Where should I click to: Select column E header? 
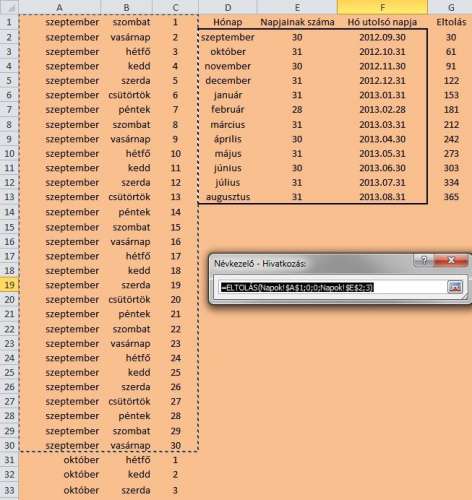click(297, 7)
